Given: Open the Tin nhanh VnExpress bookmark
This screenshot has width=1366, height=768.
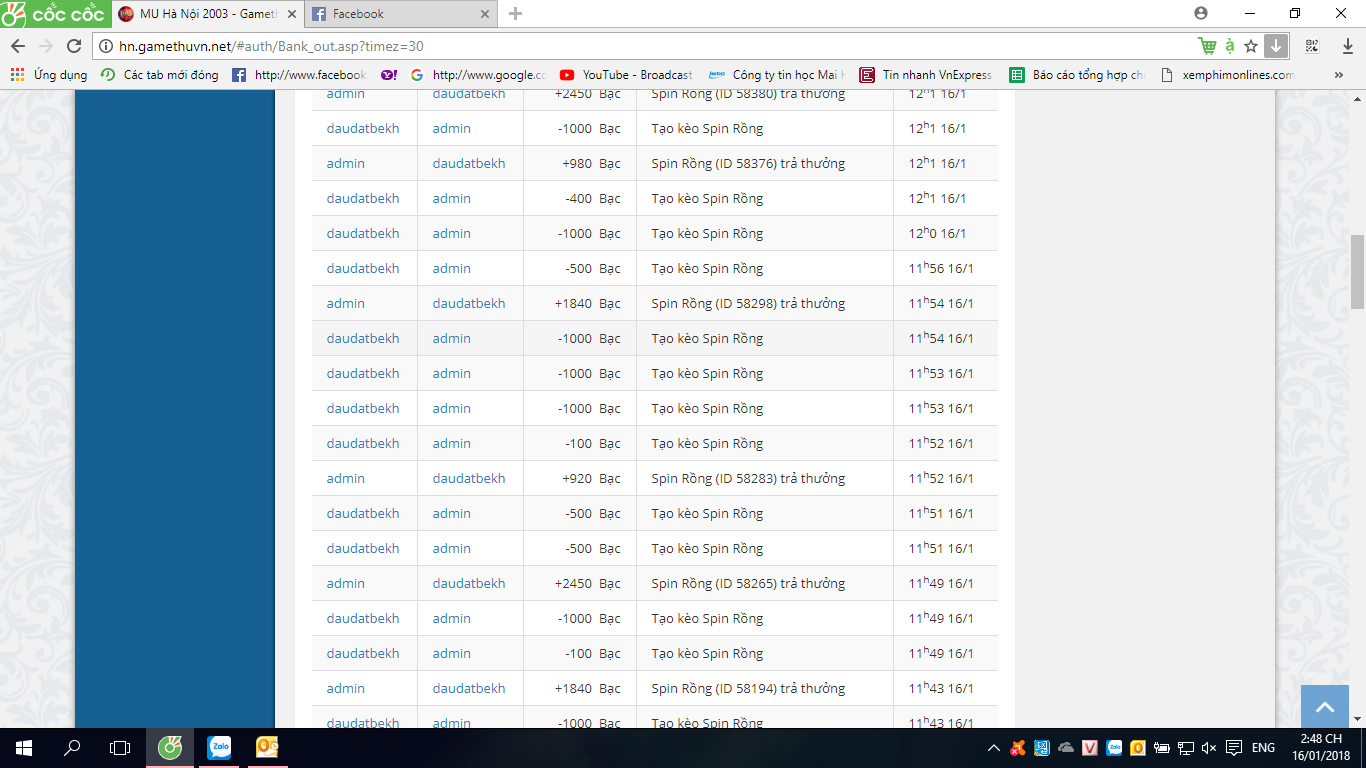Looking at the screenshot, I should 925,75.
